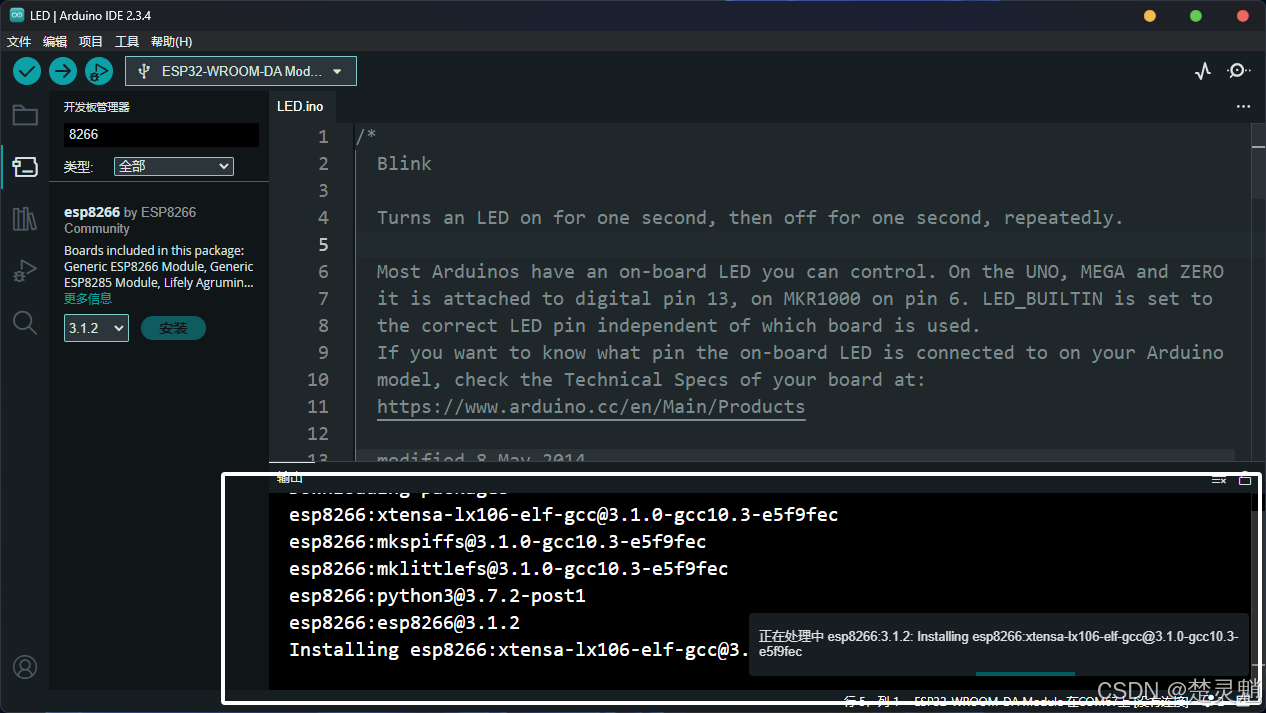Viewport: 1266px width, 713px height.
Task: Click the 正在处理中 esp8266:3.1.2 notification text
Action: pyautogui.click(x=998, y=643)
